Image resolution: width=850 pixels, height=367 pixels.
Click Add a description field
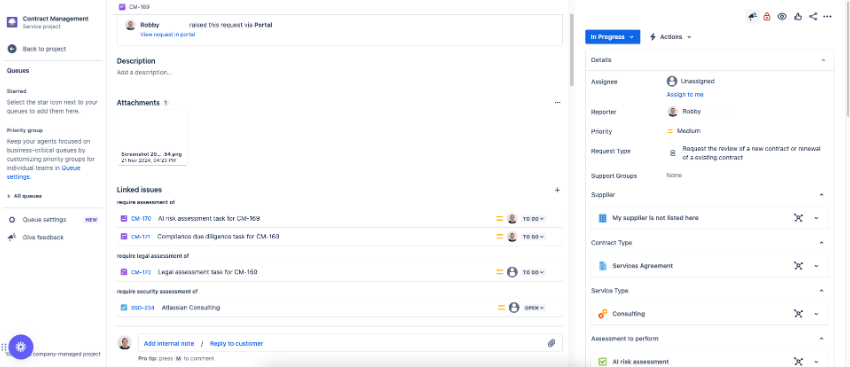(x=145, y=72)
